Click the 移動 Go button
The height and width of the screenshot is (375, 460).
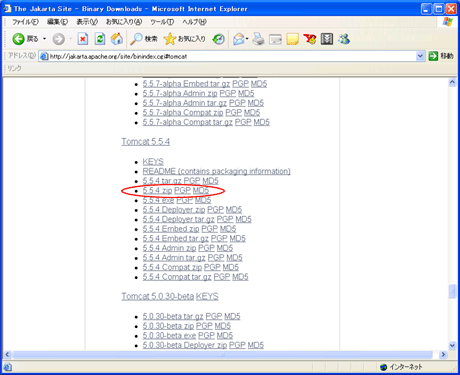[441, 56]
